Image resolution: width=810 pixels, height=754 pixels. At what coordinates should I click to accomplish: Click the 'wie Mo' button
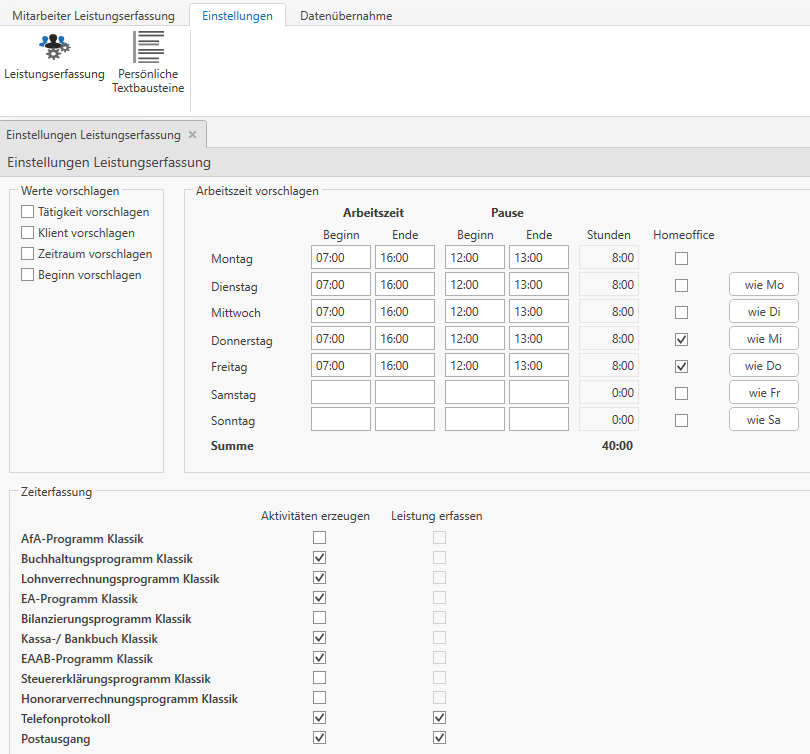pos(763,286)
